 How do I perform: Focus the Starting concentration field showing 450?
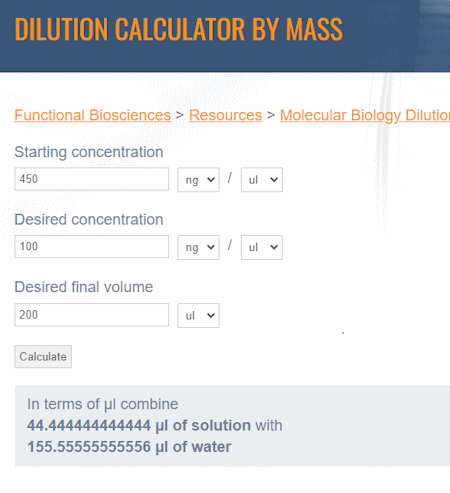(91, 179)
